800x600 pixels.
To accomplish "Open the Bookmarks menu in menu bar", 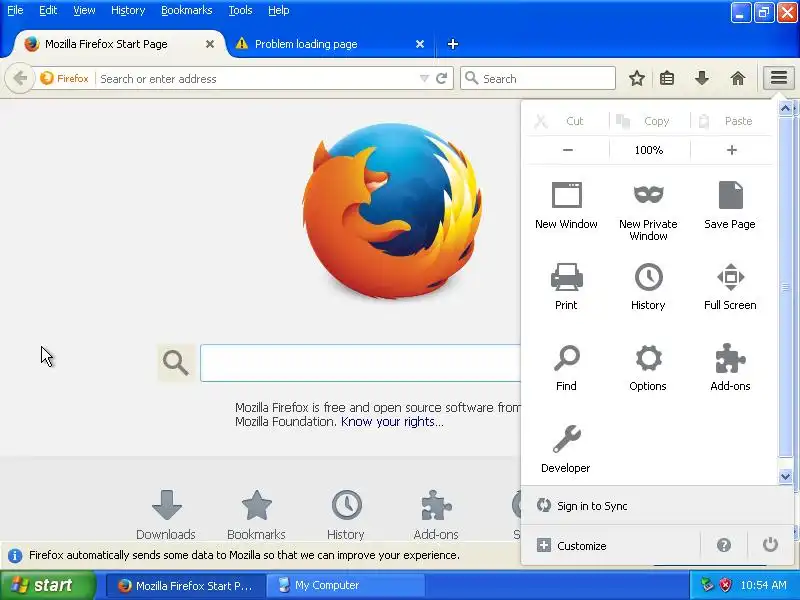I will tap(186, 10).
